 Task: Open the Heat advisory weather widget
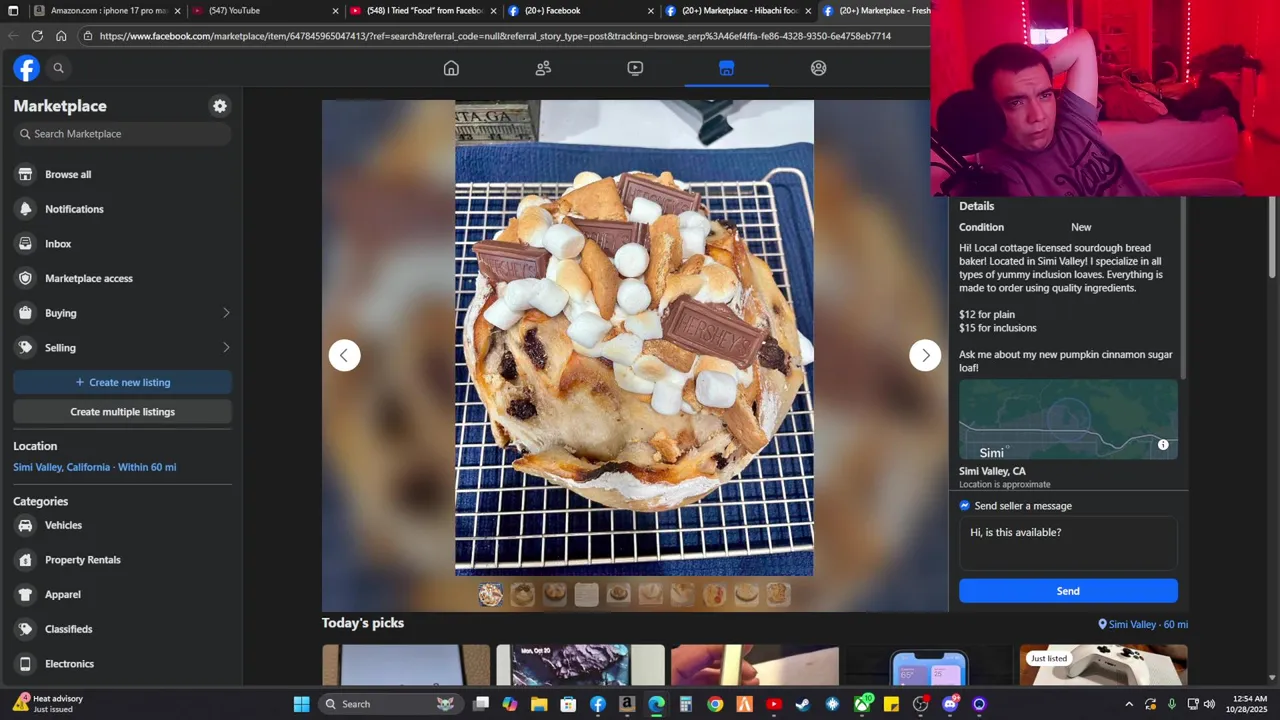tap(48, 704)
